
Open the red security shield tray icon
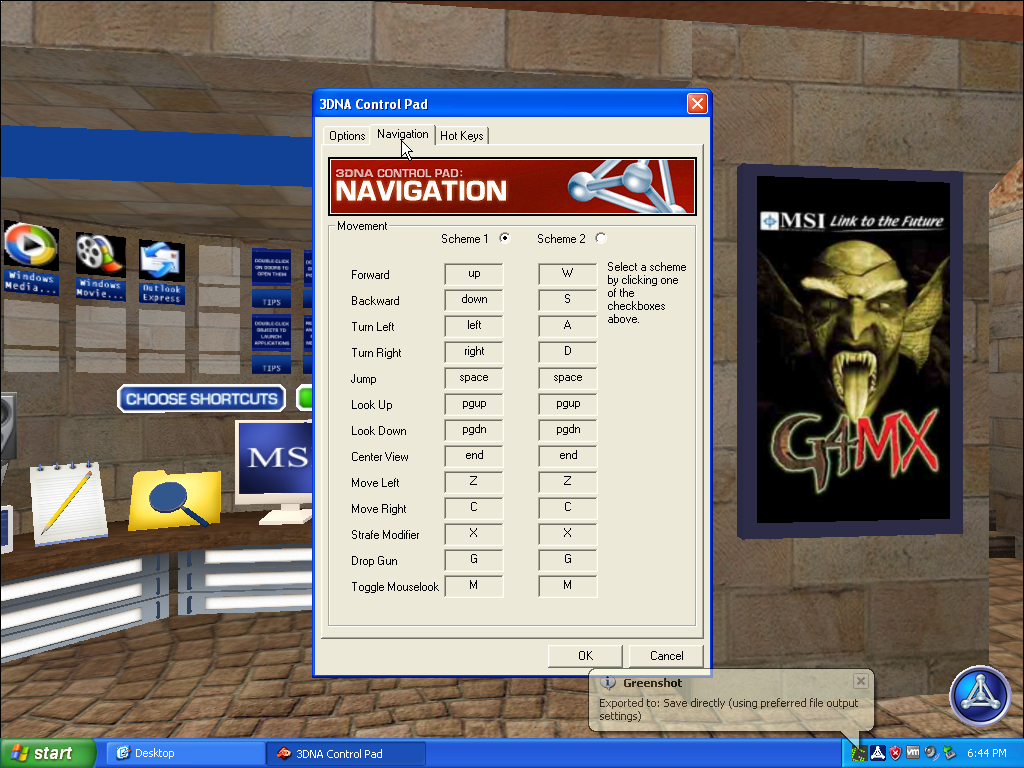point(895,754)
